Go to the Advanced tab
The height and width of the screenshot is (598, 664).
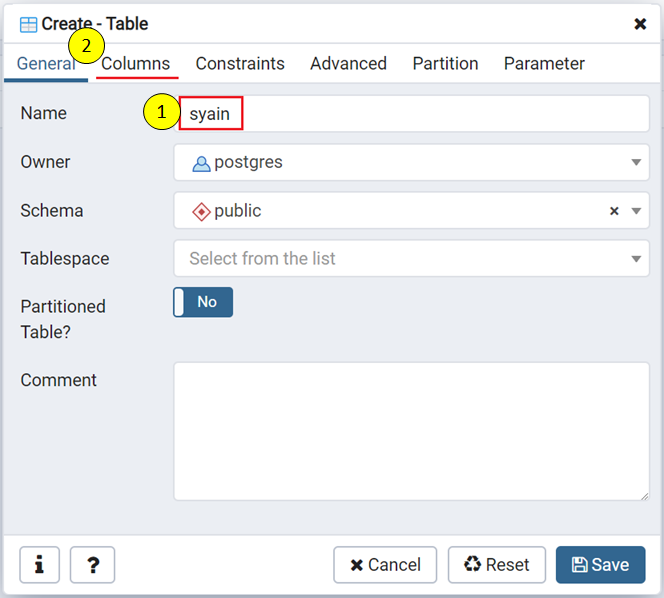pos(348,63)
